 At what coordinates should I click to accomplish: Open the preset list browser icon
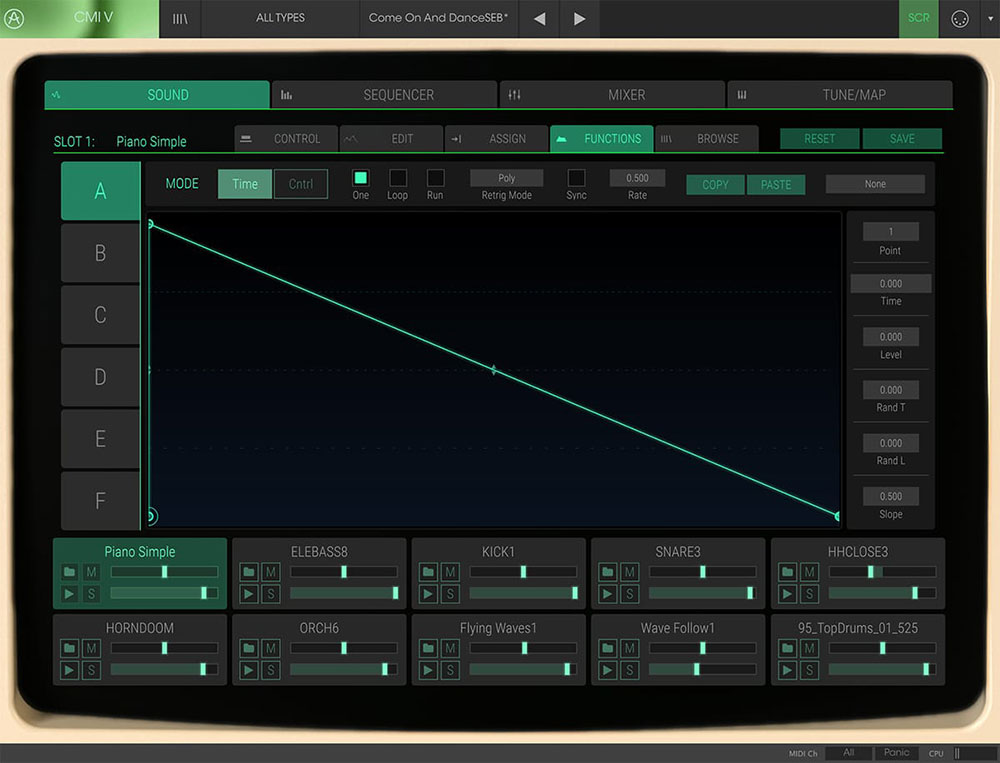tap(180, 18)
